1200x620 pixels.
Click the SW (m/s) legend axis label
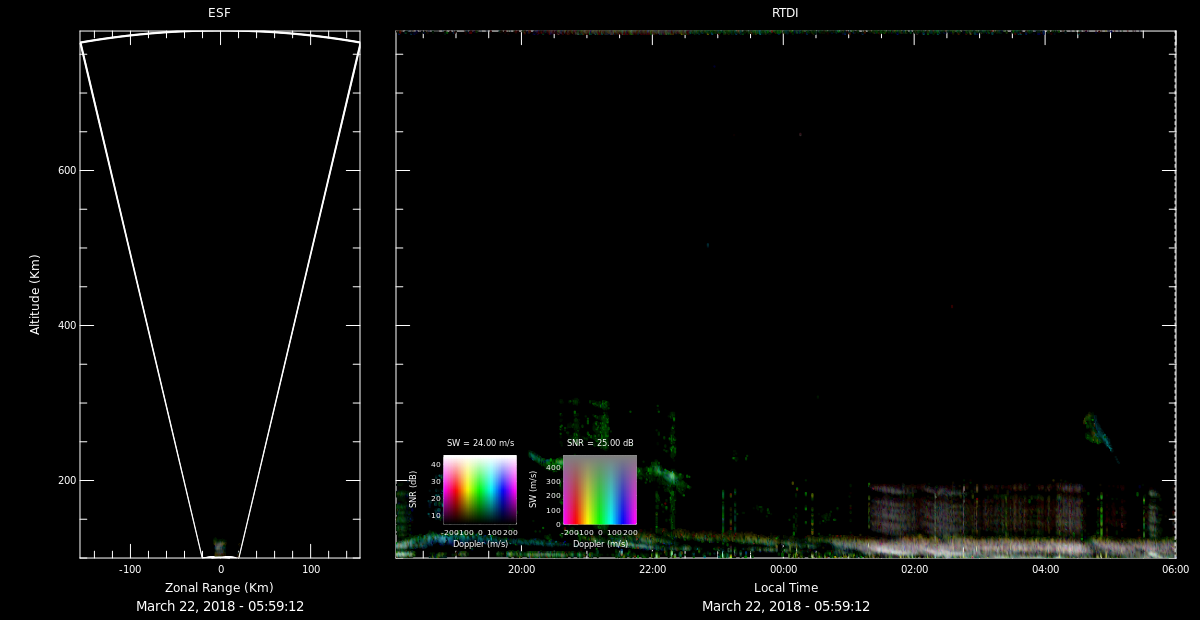[533, 489]
